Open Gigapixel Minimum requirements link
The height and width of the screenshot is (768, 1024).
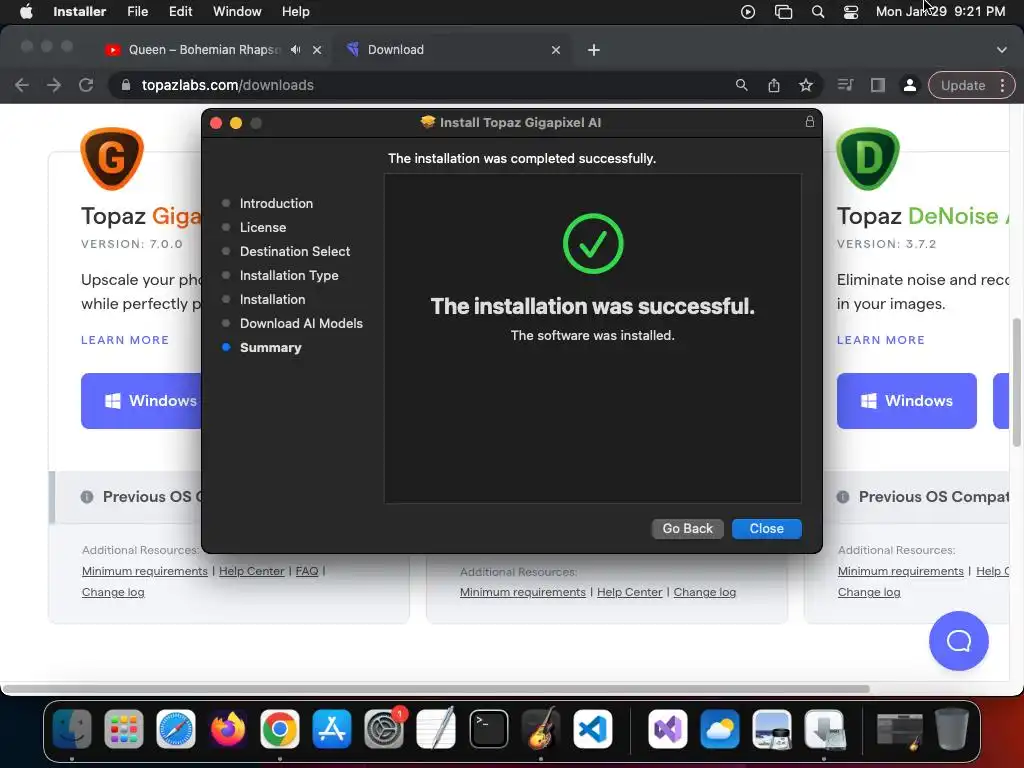[x=144, y=571]
